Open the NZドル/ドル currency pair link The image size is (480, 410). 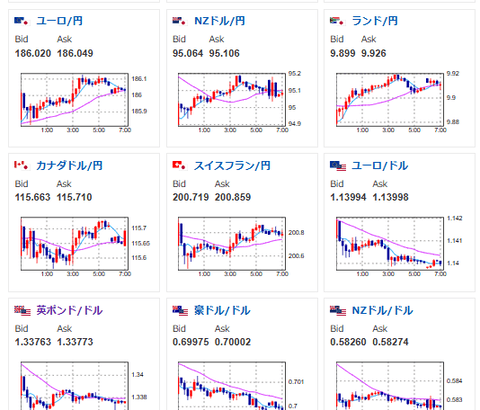382,310
